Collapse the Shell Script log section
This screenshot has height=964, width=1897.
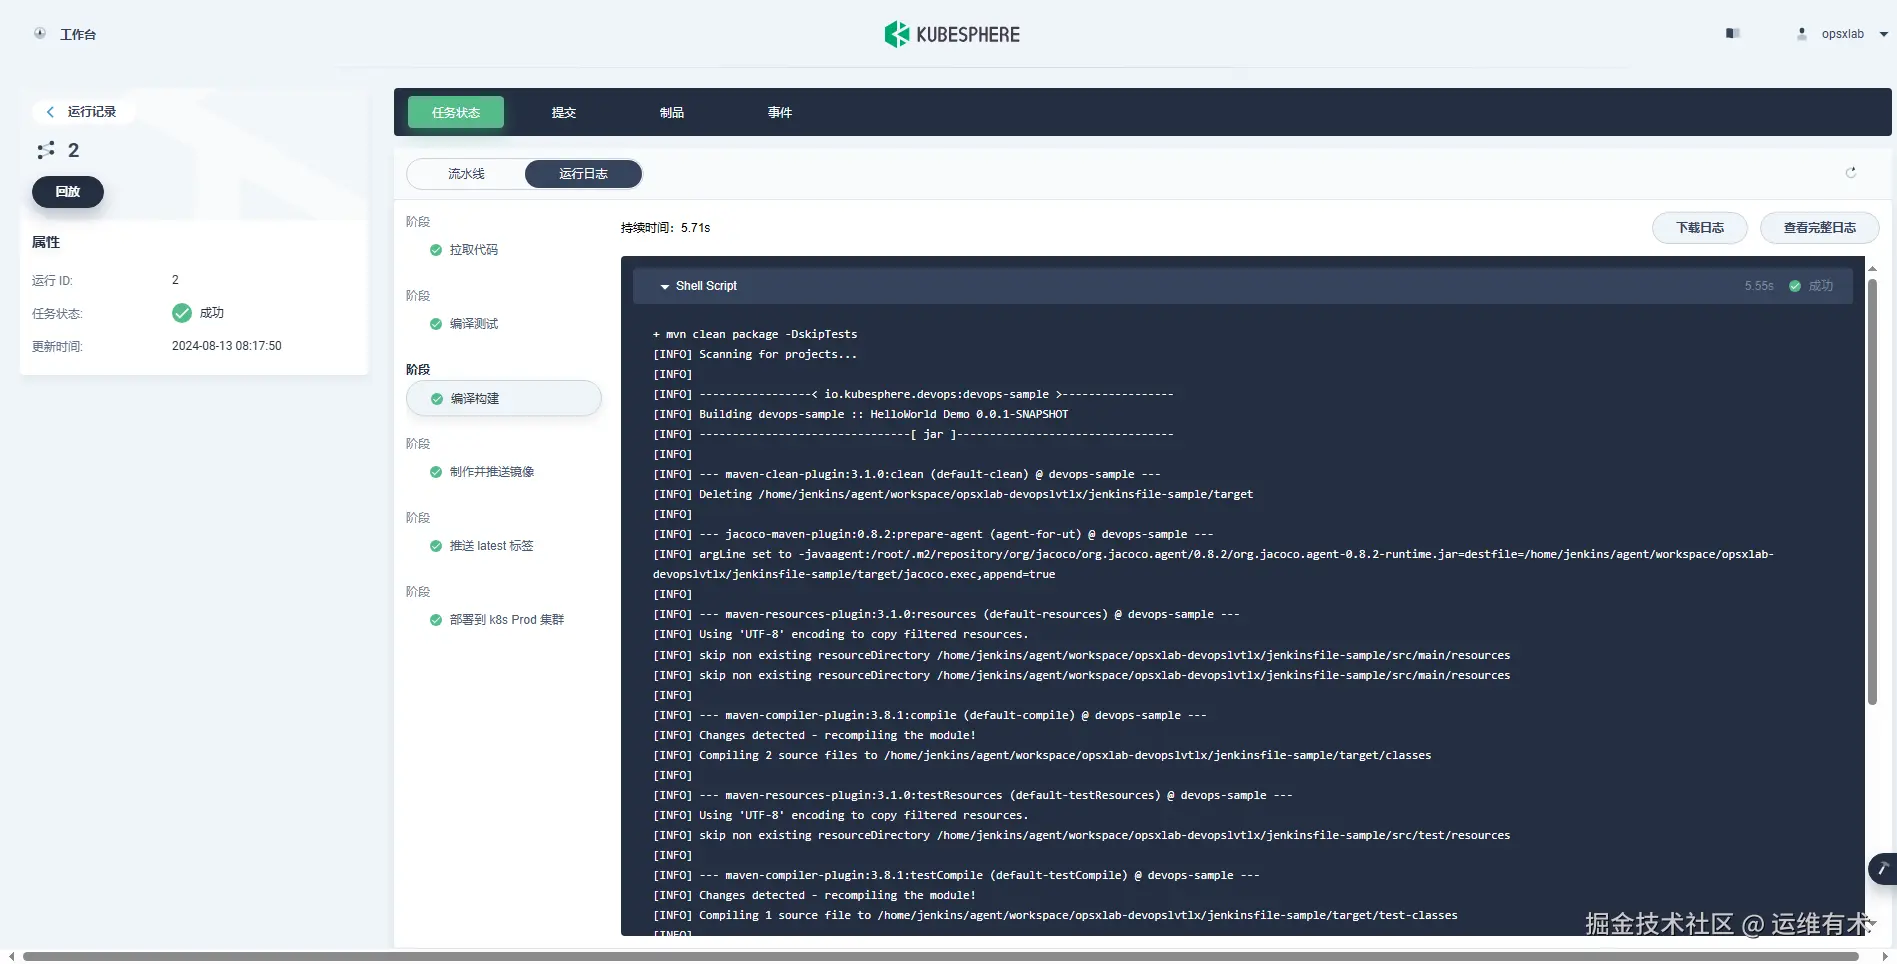pos(664,286)
